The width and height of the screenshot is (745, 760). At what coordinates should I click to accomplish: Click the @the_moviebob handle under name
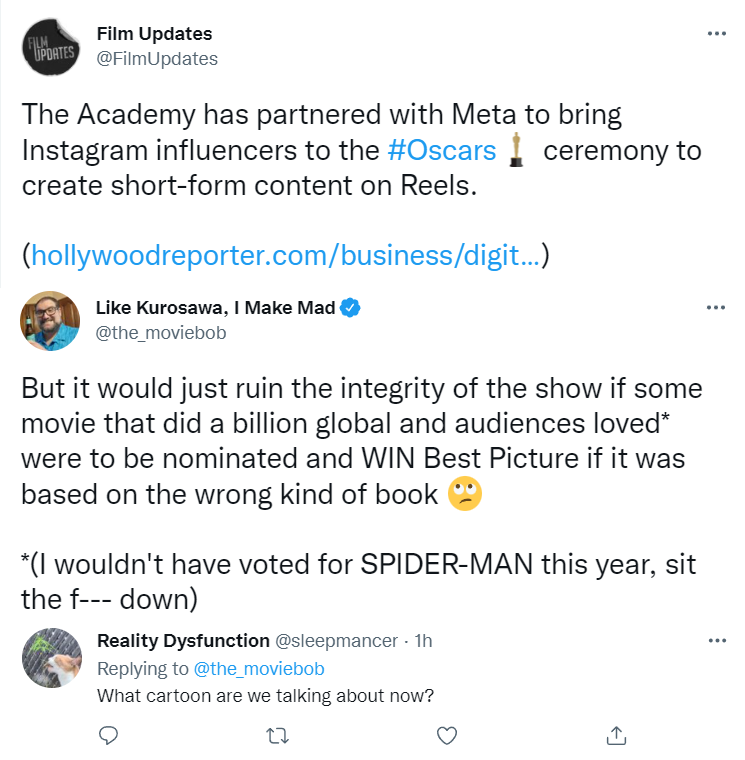pyautogui.click(x=161, y=333)
